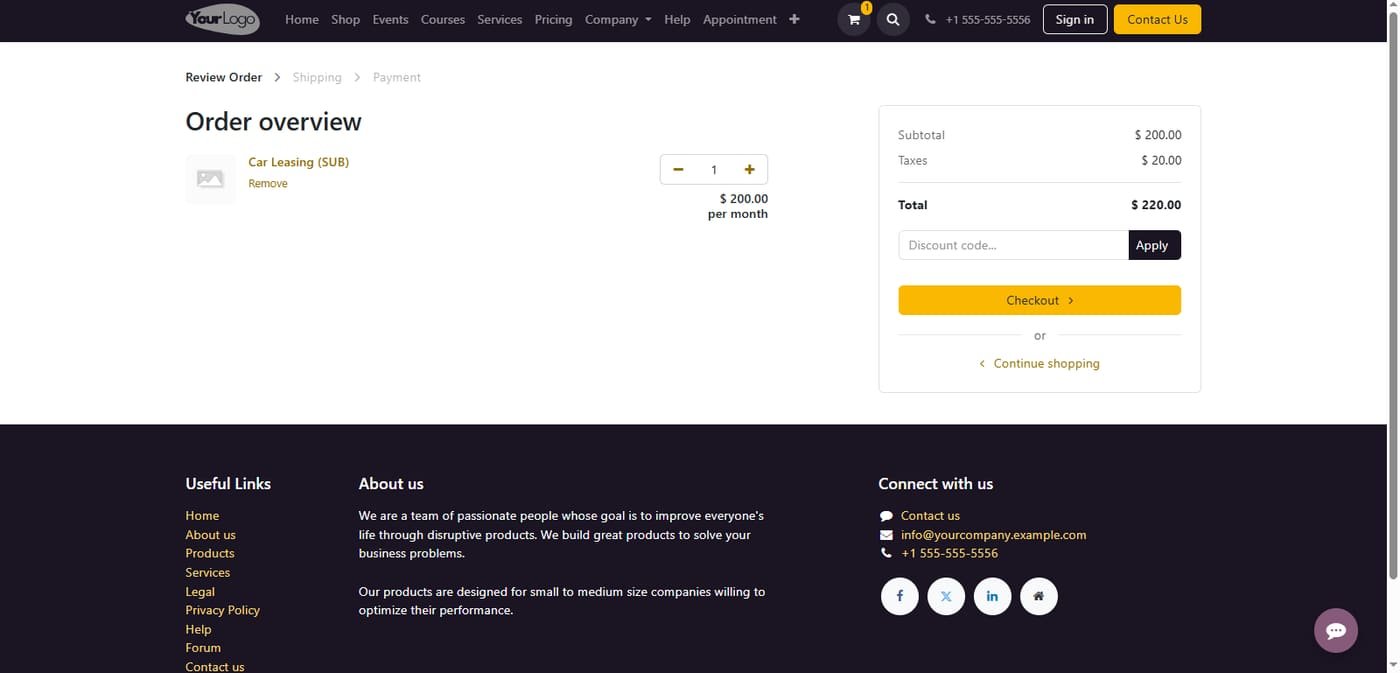Viewport: 1400px width, 673px height.
Task: Open footer Home link
Action: pyautogui.click(x=202, y=516)
